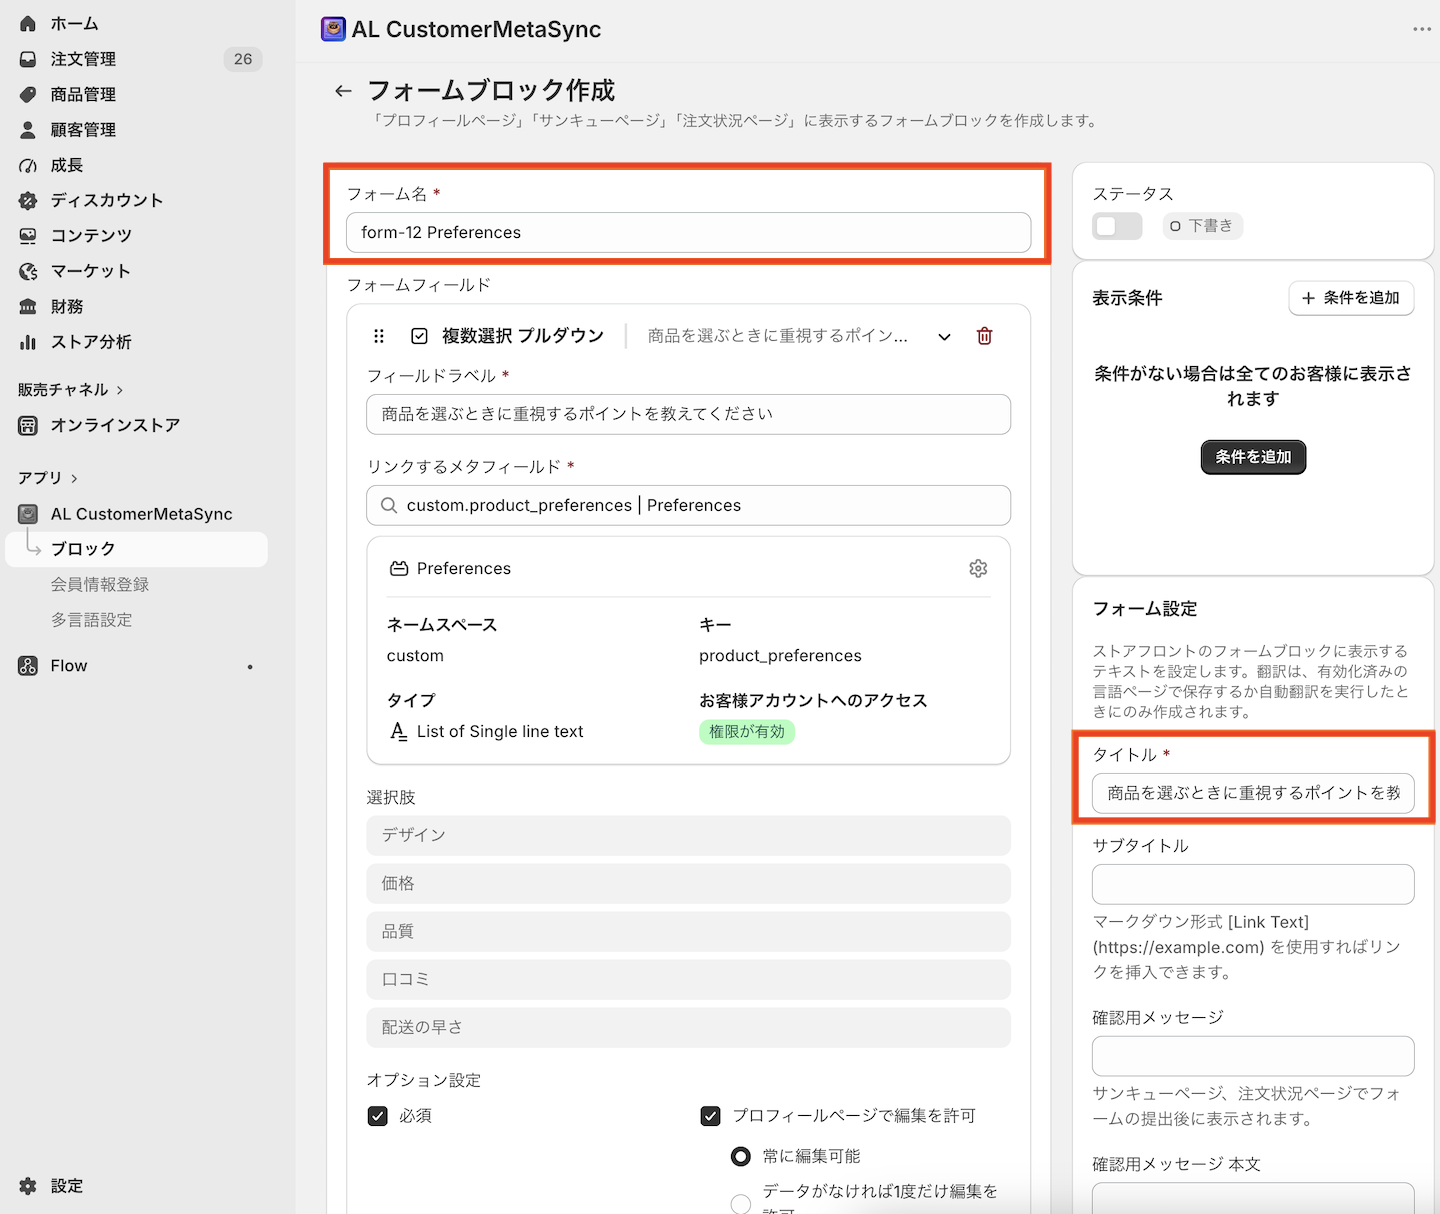1440x1214 pixels.
Task: Edit the フィールドラベル input field
Action: click(x=688, y=414)
